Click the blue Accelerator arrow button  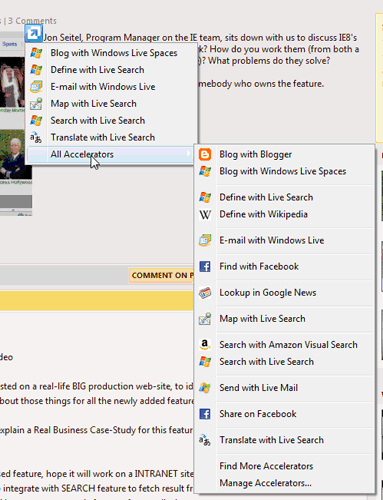click(x=33, y=33)
